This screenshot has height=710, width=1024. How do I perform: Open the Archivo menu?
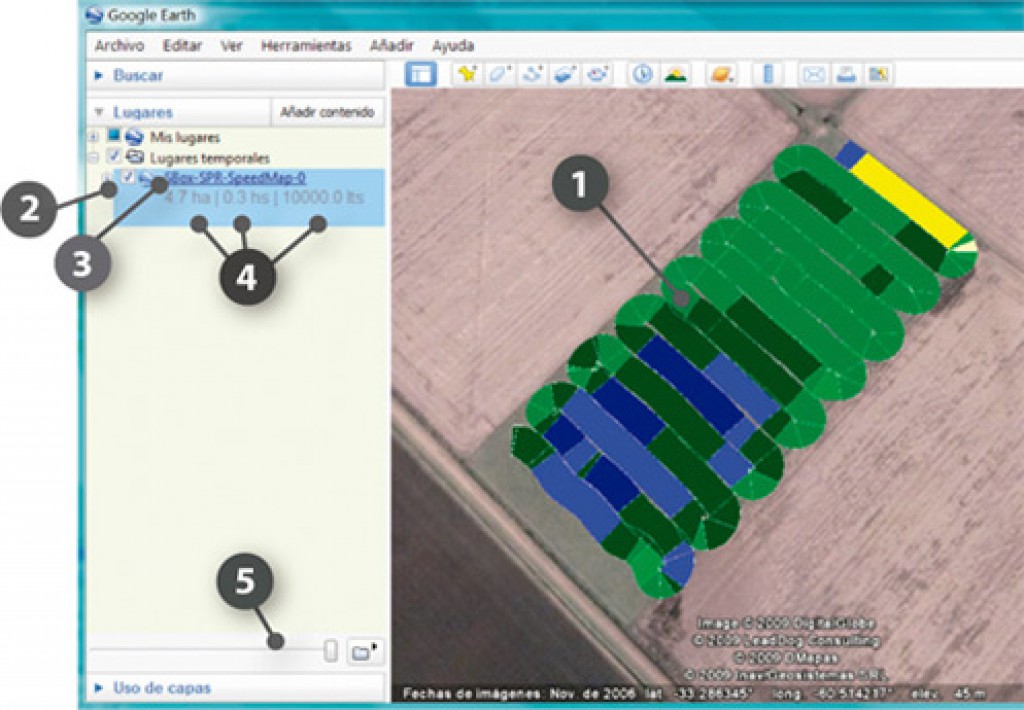pos(119,46)
